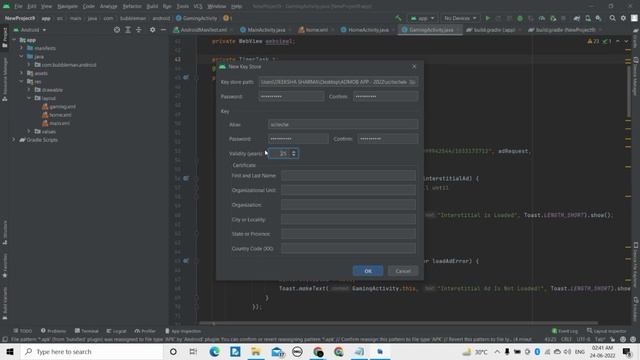Select gaming.xml in the project tree

pos(59,107)
